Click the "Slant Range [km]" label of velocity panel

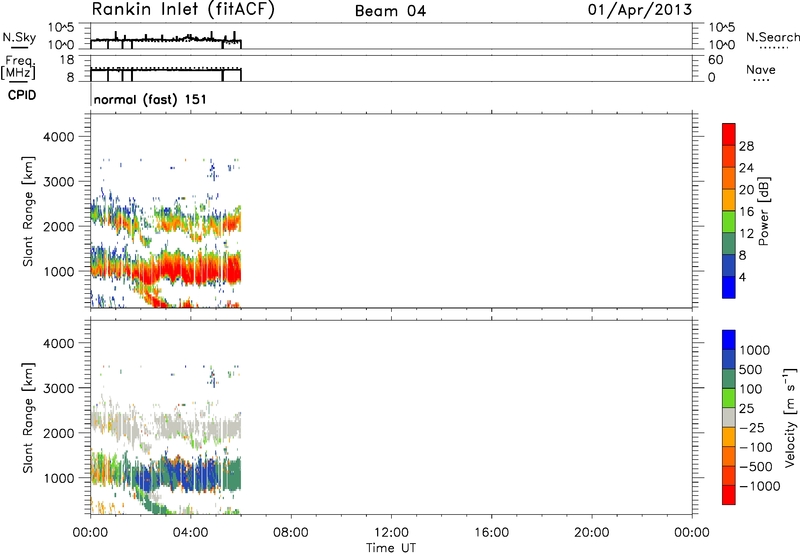pos(28,418)
